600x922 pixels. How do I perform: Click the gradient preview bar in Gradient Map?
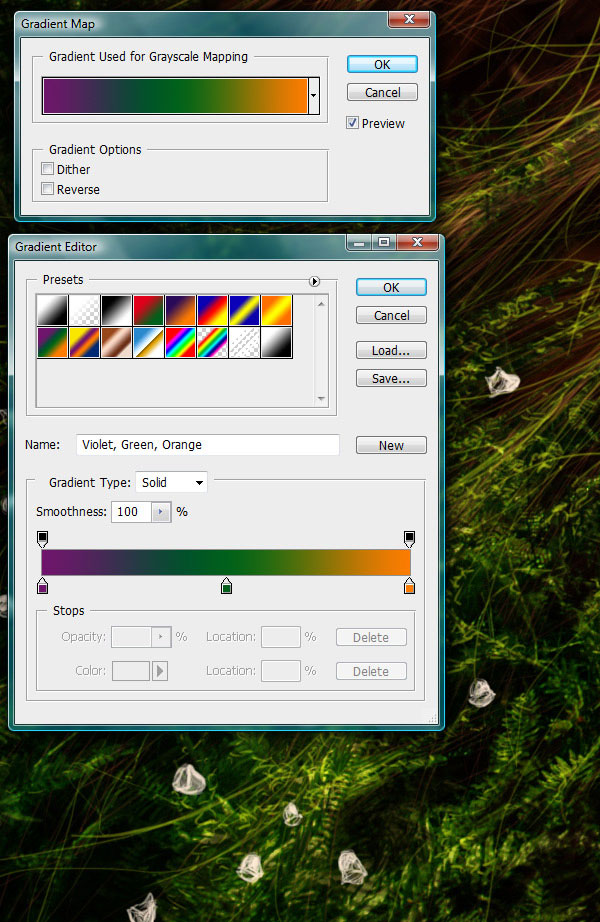[175, 95]
